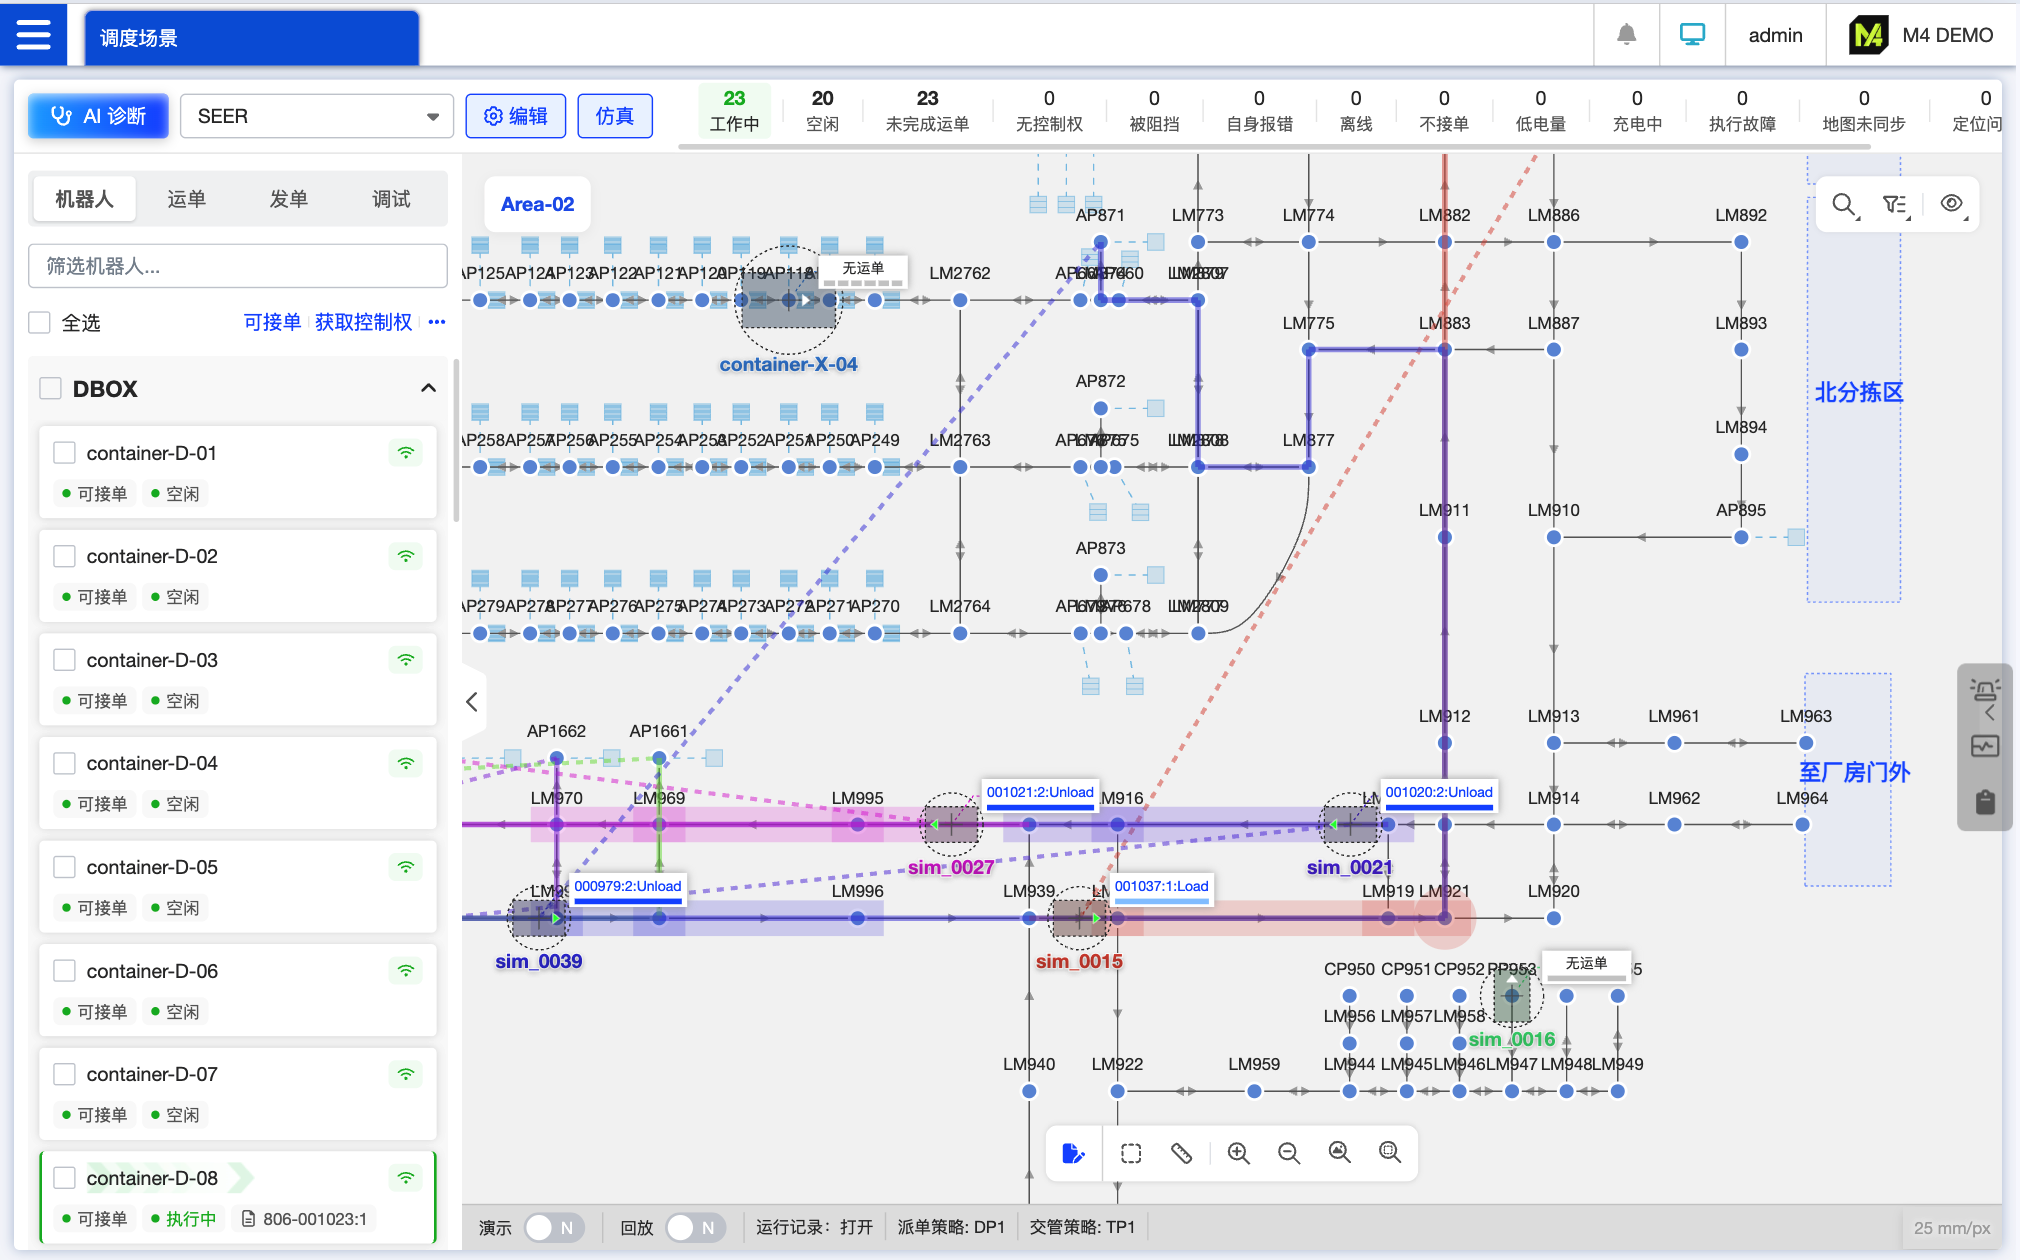Tick the 全选 select-all checkbox
Viewport: 2020px width, 1260px height.
40,322
